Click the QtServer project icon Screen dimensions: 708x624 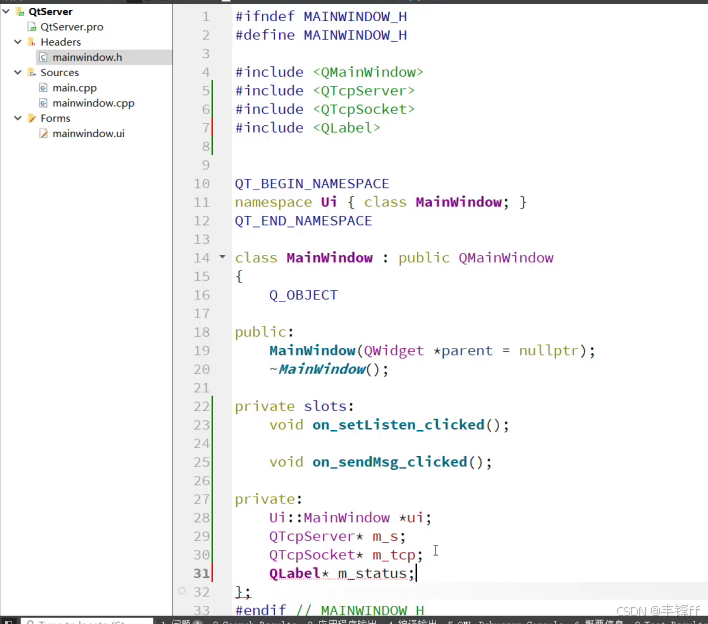(20, 12)
